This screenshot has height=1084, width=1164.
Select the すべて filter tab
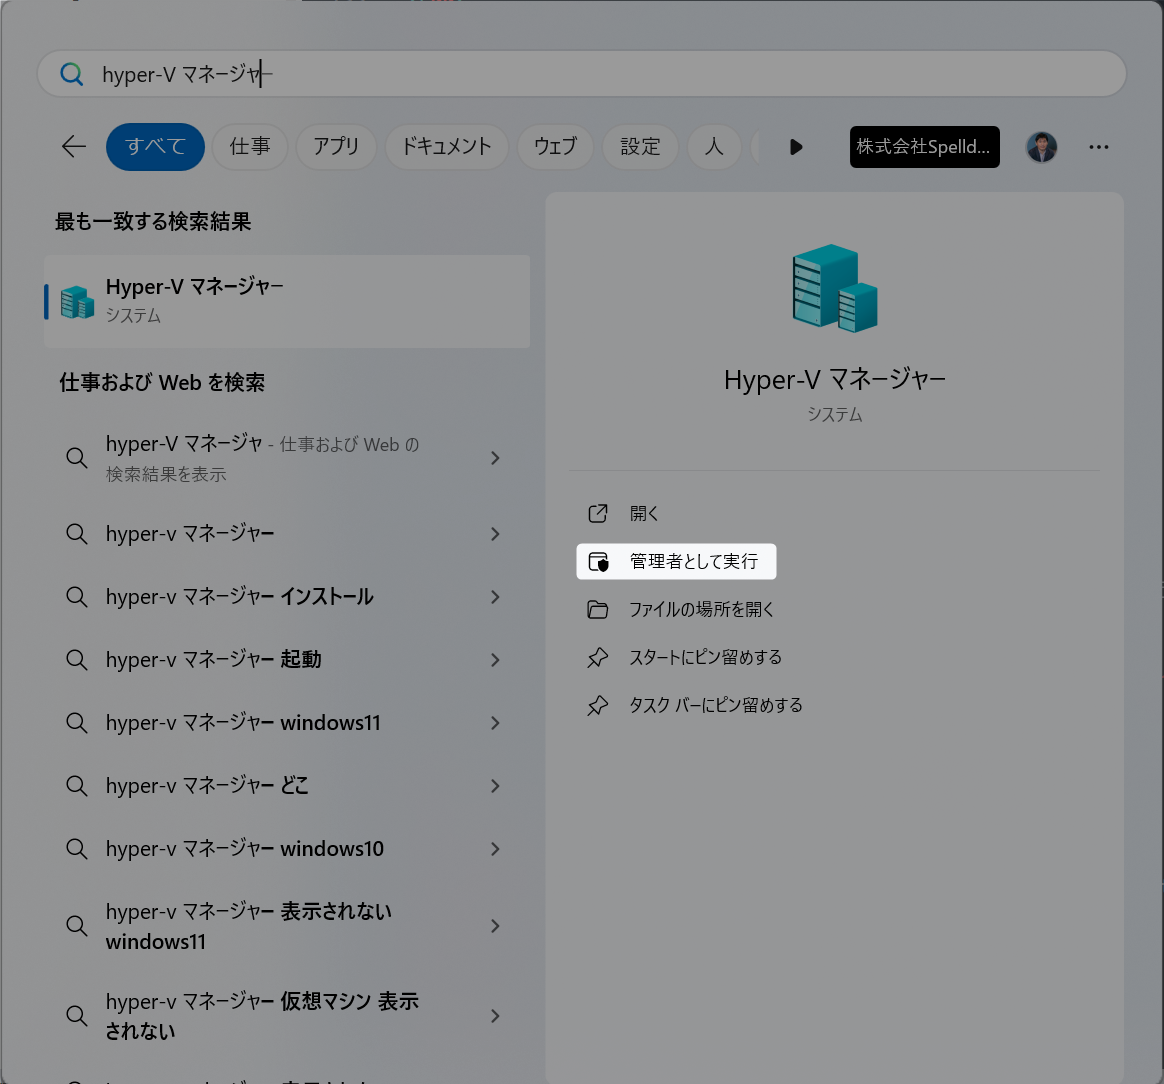click(x=155, y=146)
